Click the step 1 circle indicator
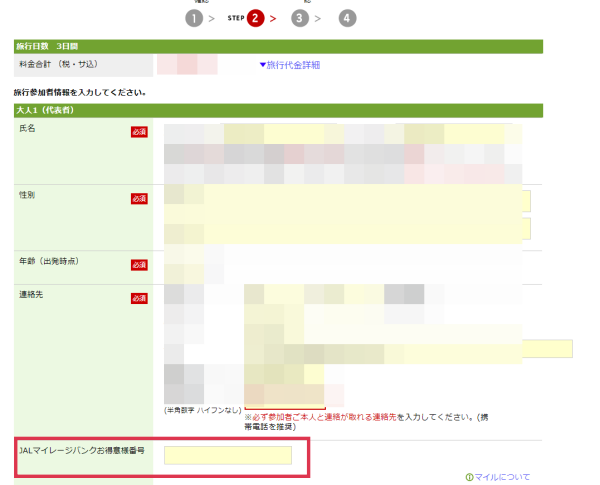The height and width of the screenshot is (485, 600). (x=194, y=18)
